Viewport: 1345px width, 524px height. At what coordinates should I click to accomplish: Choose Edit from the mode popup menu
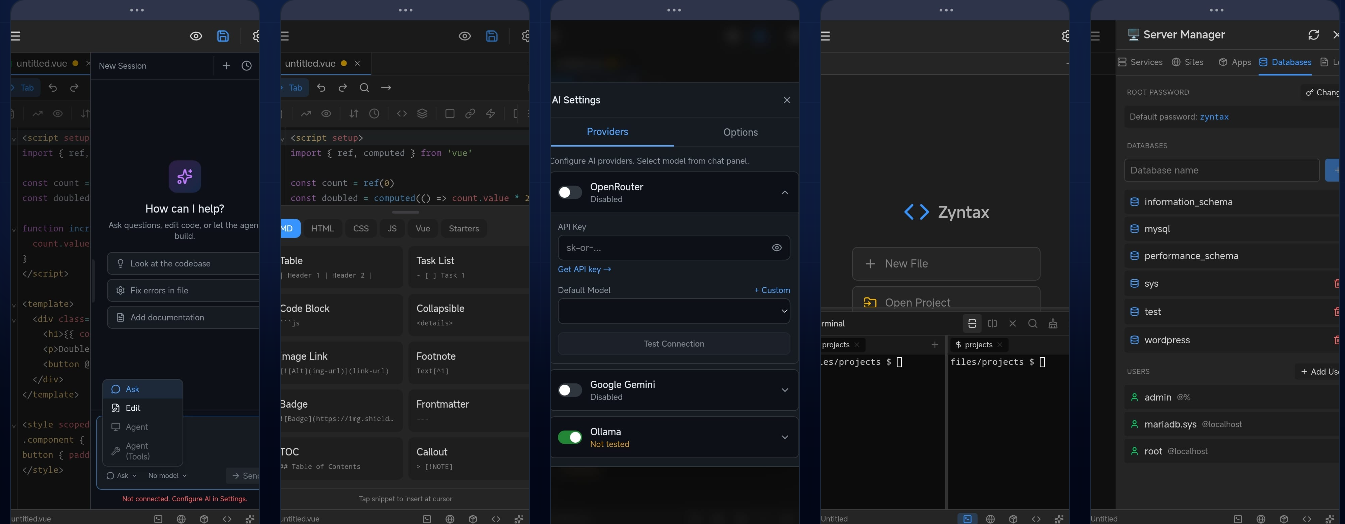coord(142,408)
